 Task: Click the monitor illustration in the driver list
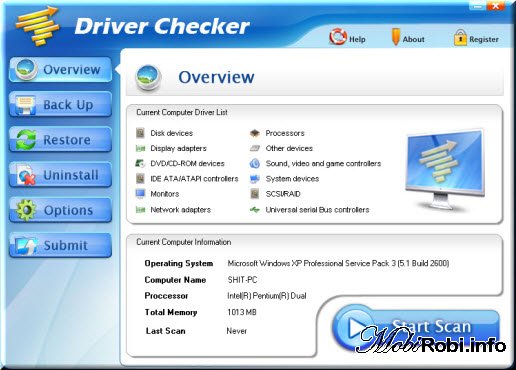click(x=445, y=169)
